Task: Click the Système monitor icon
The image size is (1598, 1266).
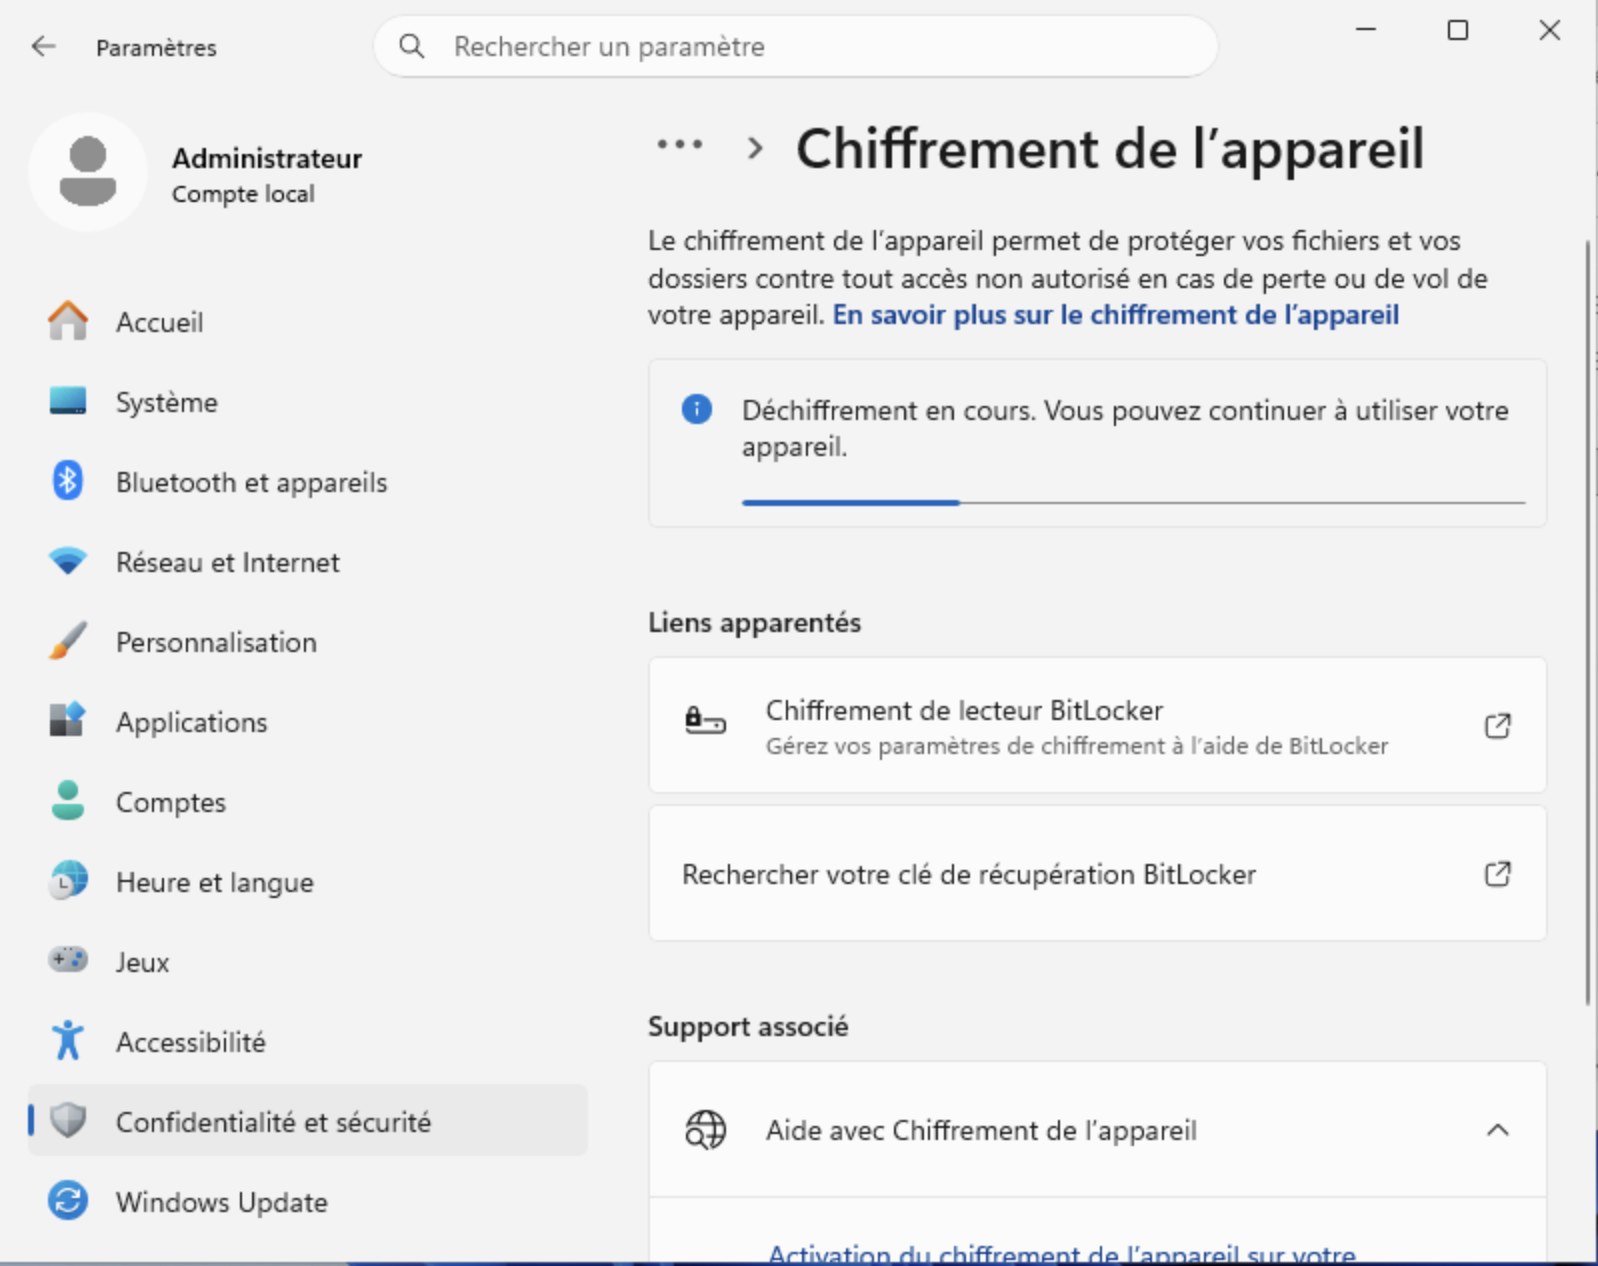Action: pyautogui.click(x=68, y=401)
